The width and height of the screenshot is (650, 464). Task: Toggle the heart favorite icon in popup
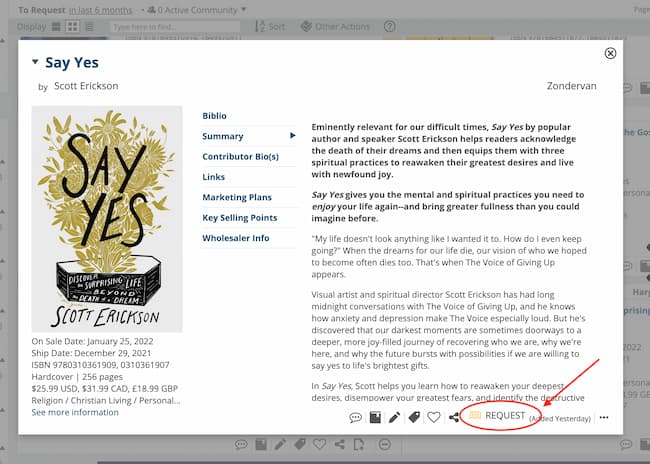[434, 417]
